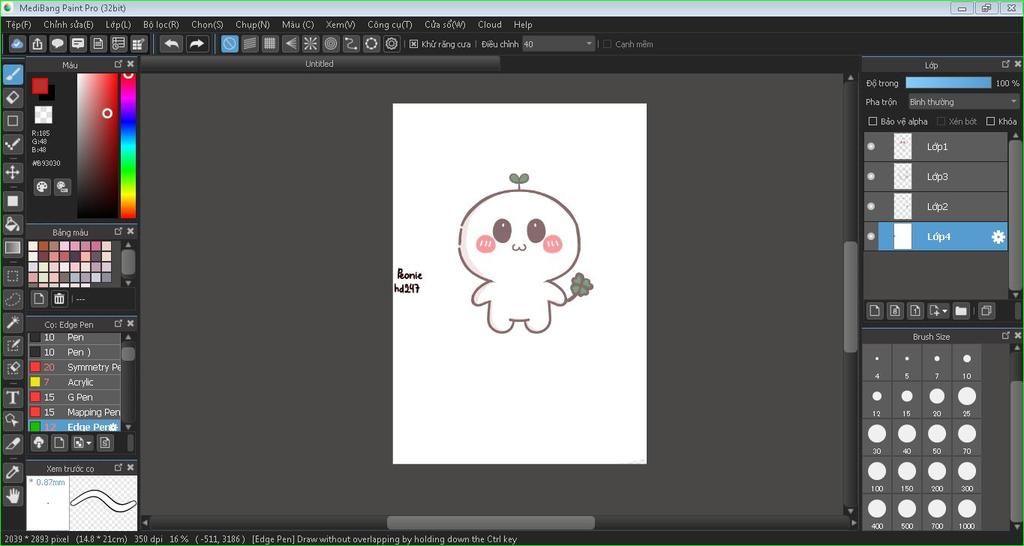1024x546 pixels.
Task: Open the color palette icon under hex code
Action: coord(42,187)
